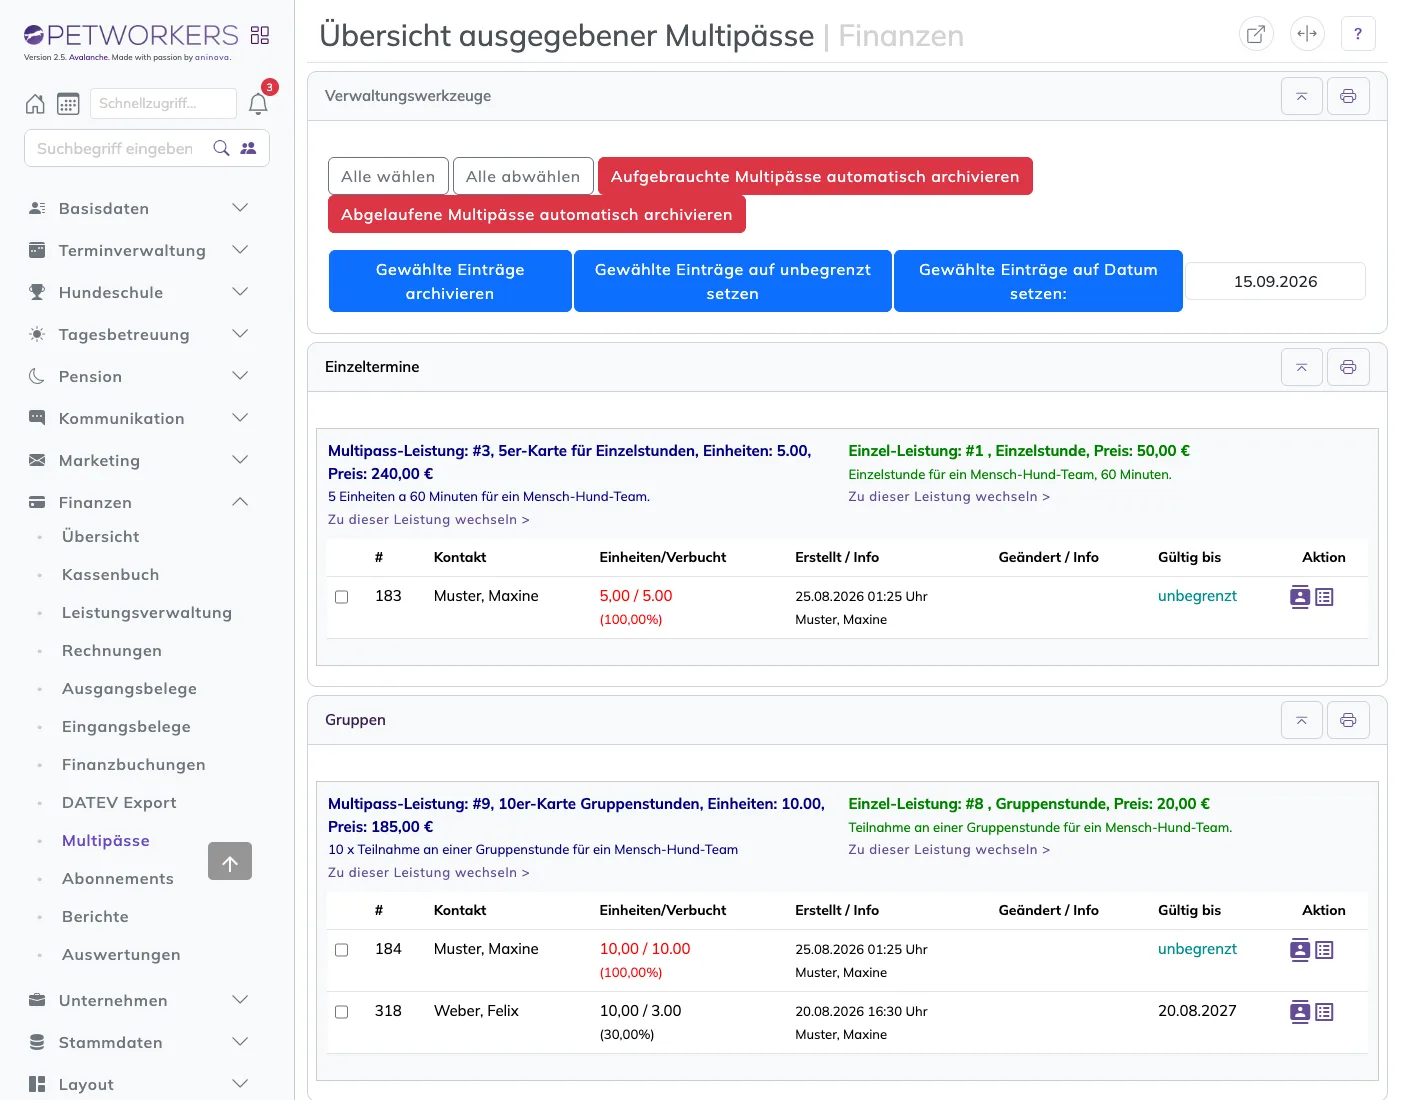
Task: Open contact card icon for entry 183
Action: pyautogui.click(x=1300, y=597)
